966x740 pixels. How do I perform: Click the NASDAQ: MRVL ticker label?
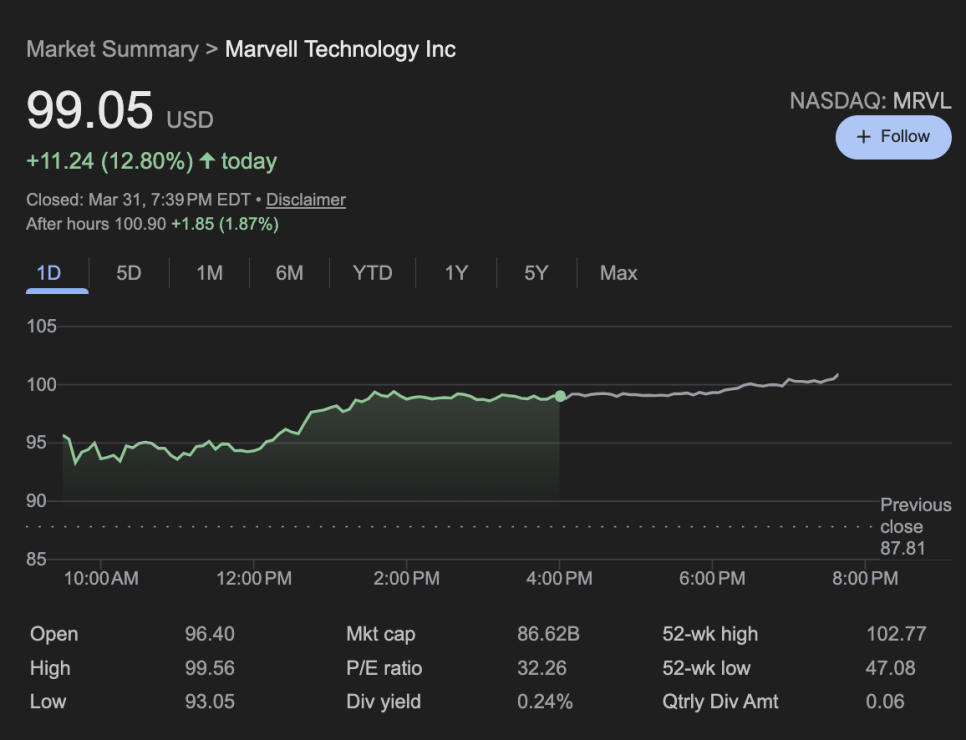pyautogui.click(x=870, y=101)
